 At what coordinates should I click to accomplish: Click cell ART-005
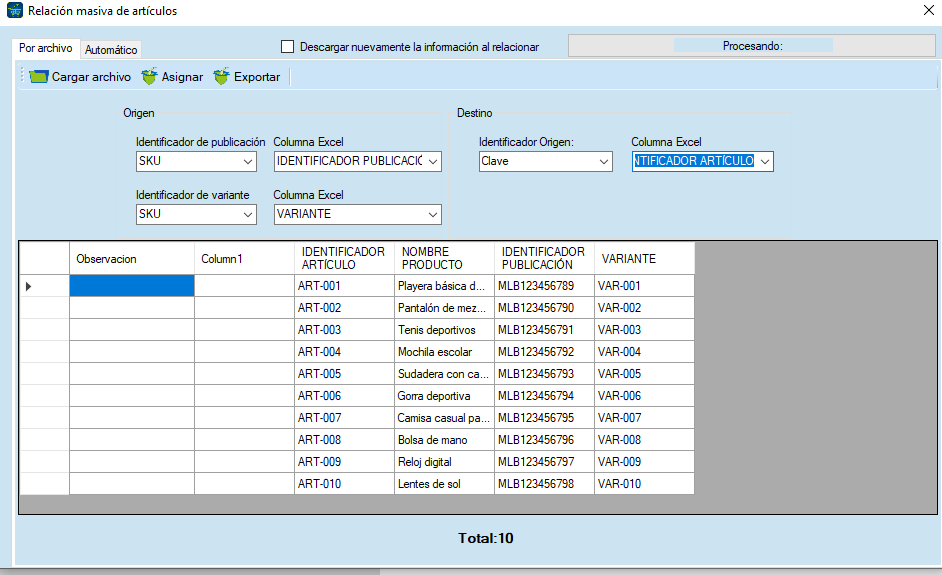click(x=344, y=374)
